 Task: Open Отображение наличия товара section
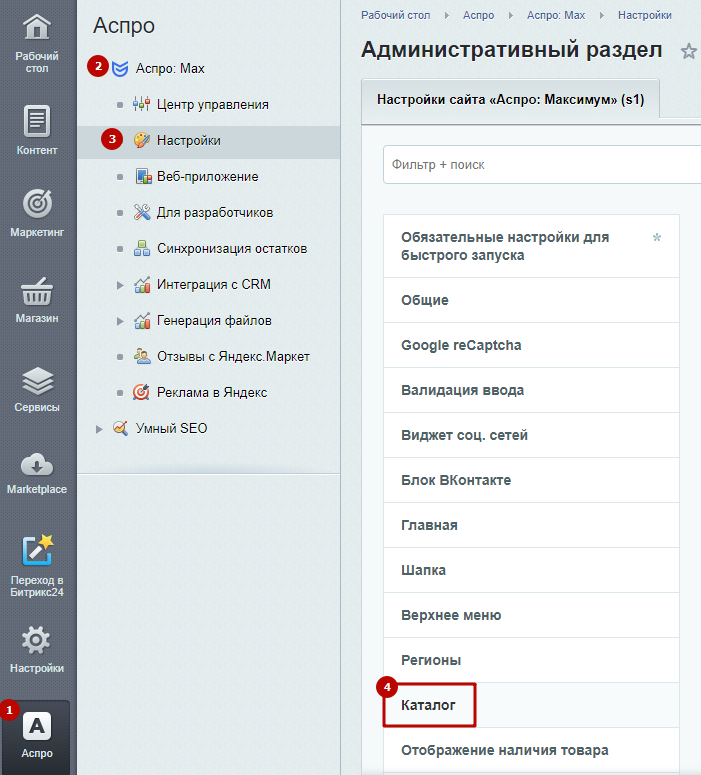(x=531, y=750)
